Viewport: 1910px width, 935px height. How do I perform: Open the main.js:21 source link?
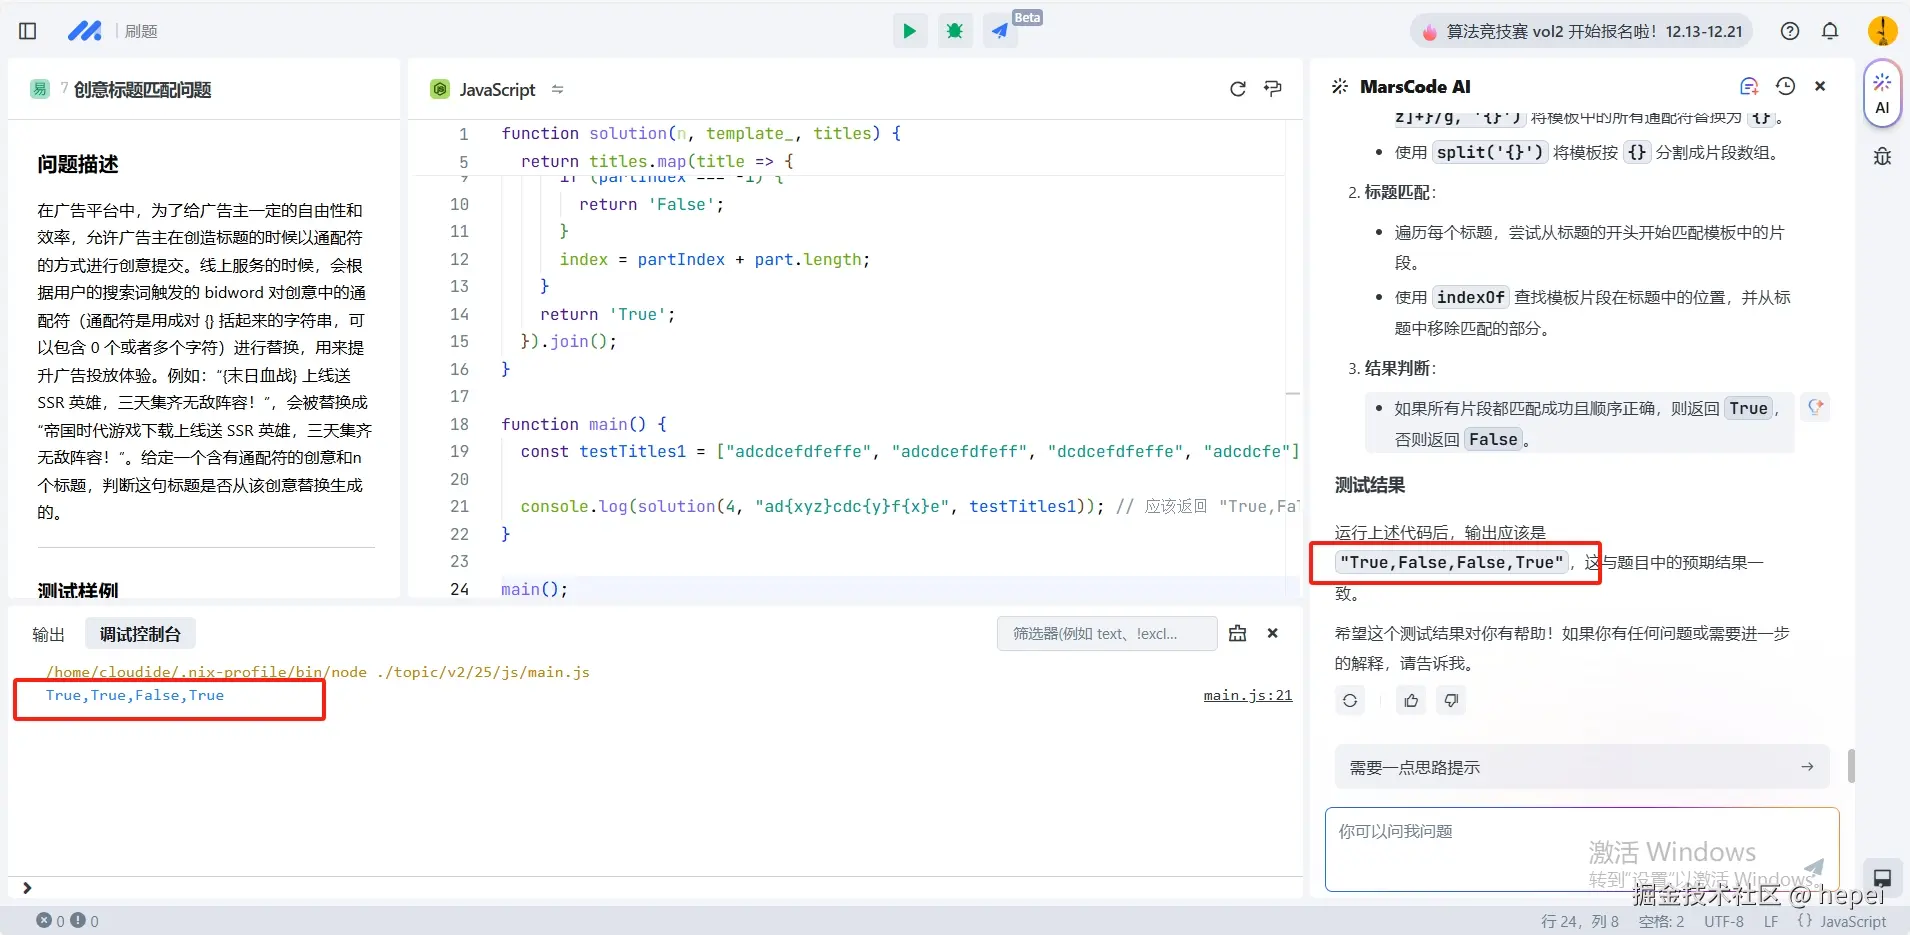pyautogui.click(x=1247, y=696)
